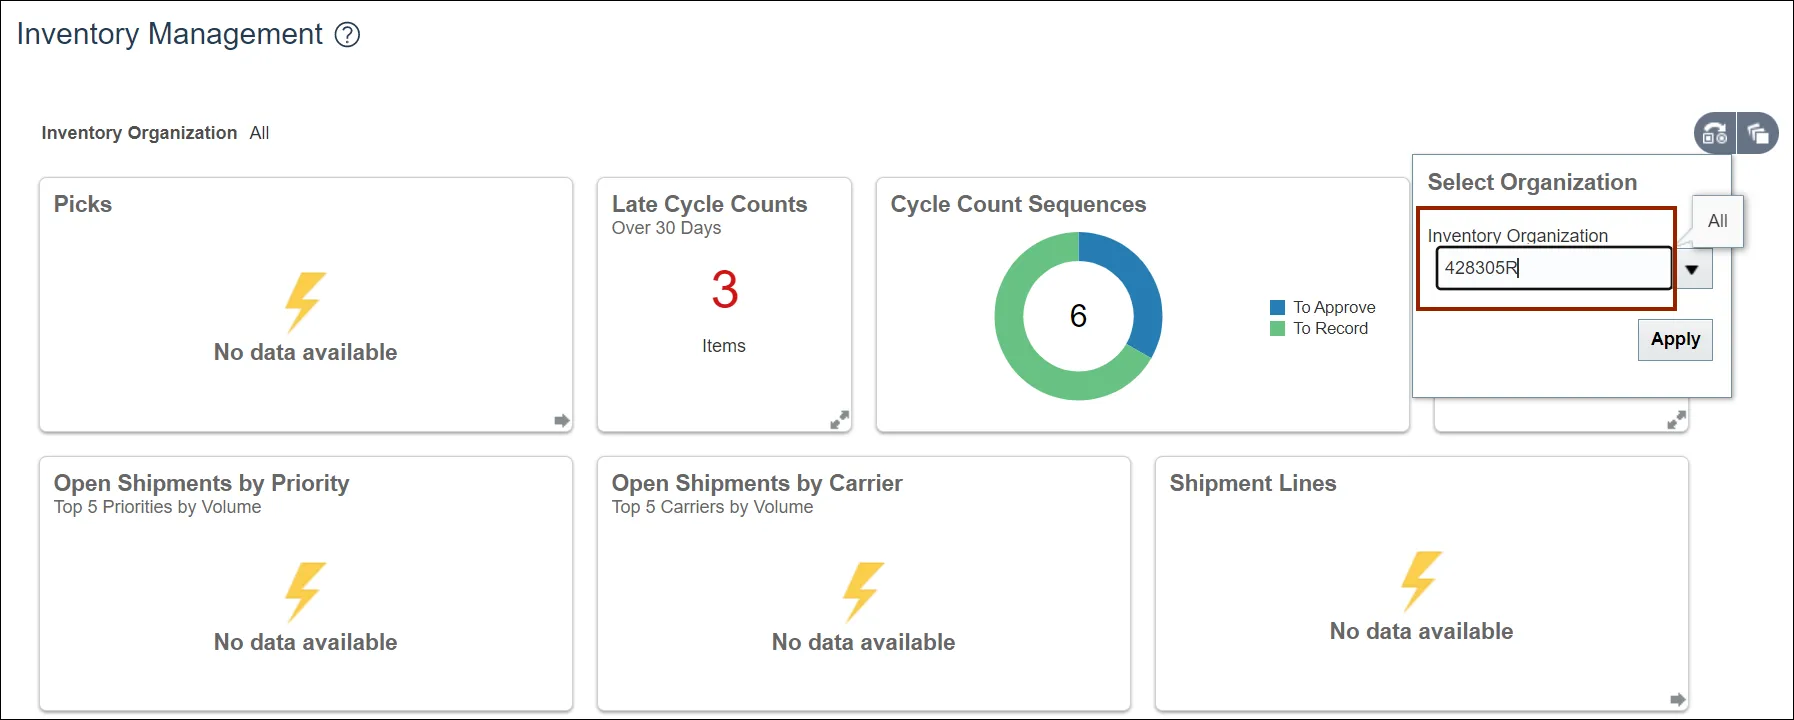
Task: Click the lightning icon in Picks card
Action: pos(304,301)
